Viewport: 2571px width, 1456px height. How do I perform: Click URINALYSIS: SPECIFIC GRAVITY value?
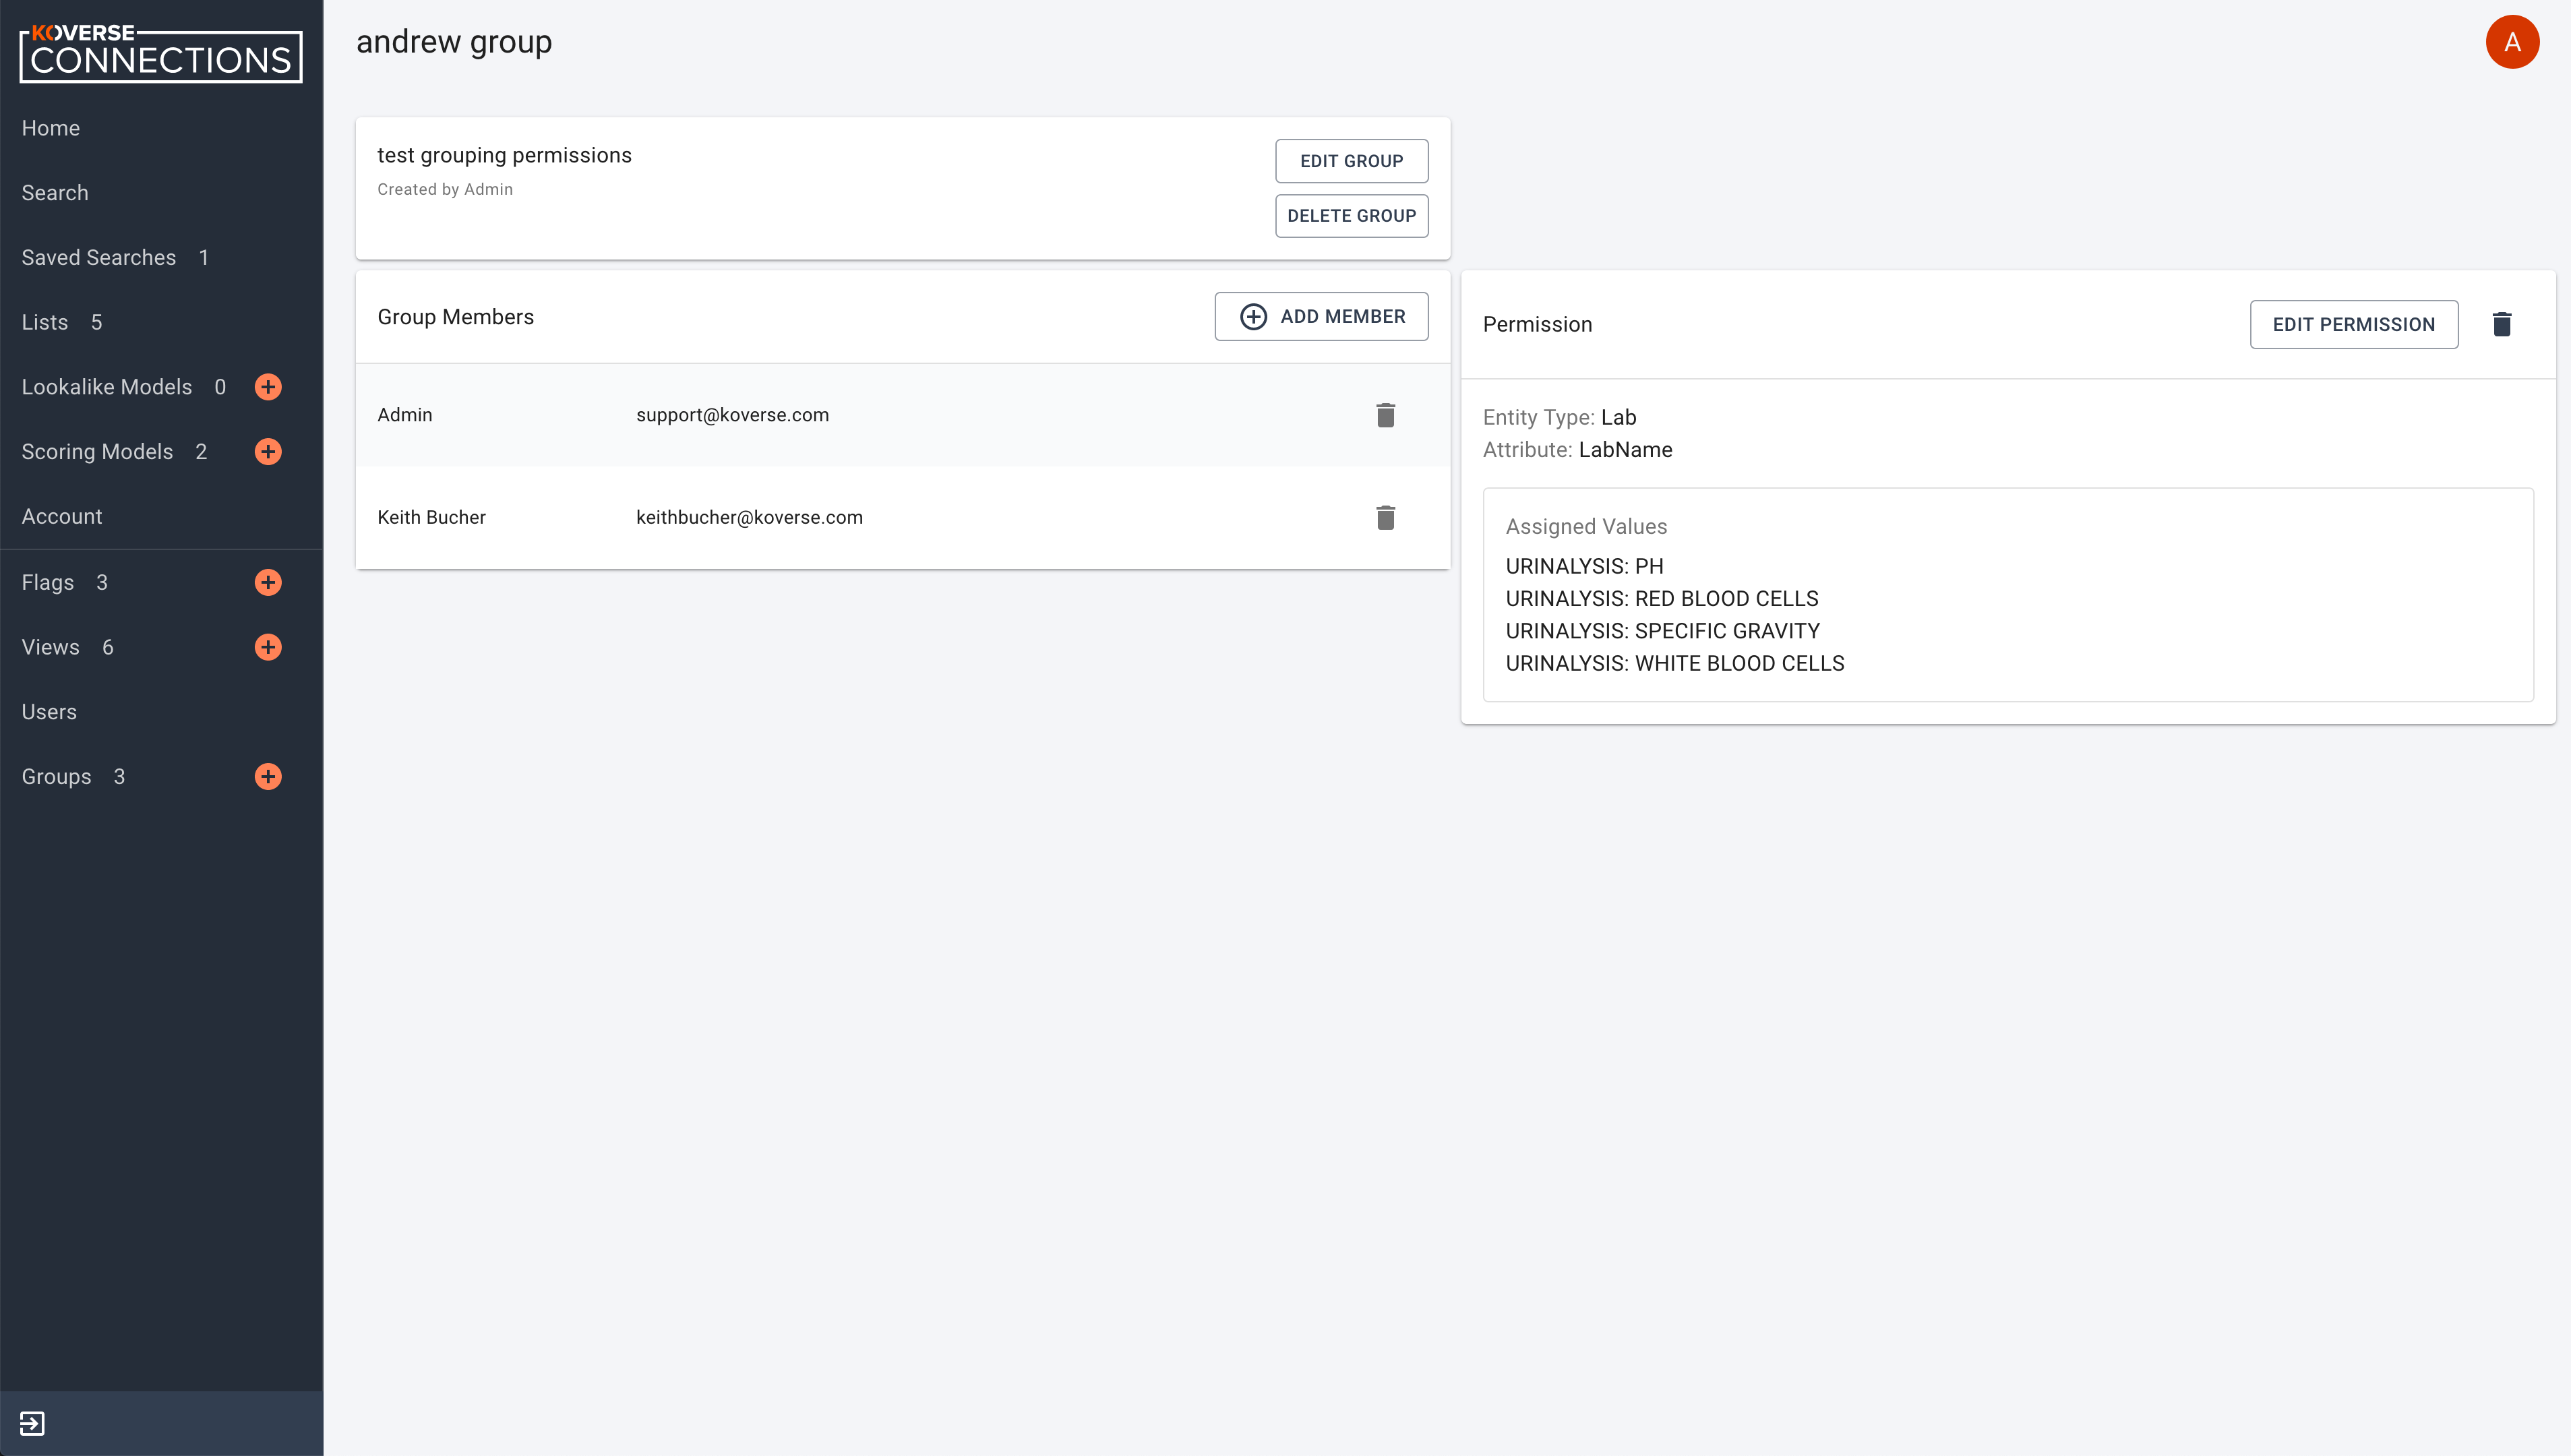click(x=1662, y=631)
